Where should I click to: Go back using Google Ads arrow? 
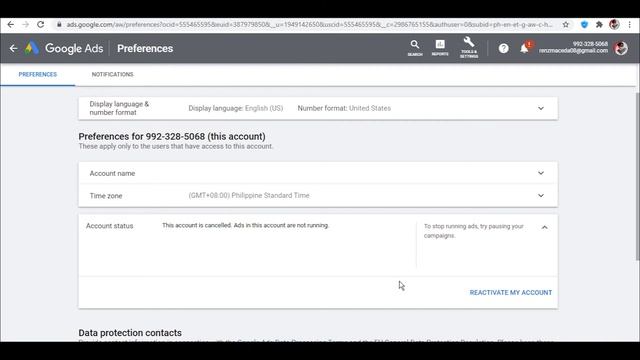[13, 48]
